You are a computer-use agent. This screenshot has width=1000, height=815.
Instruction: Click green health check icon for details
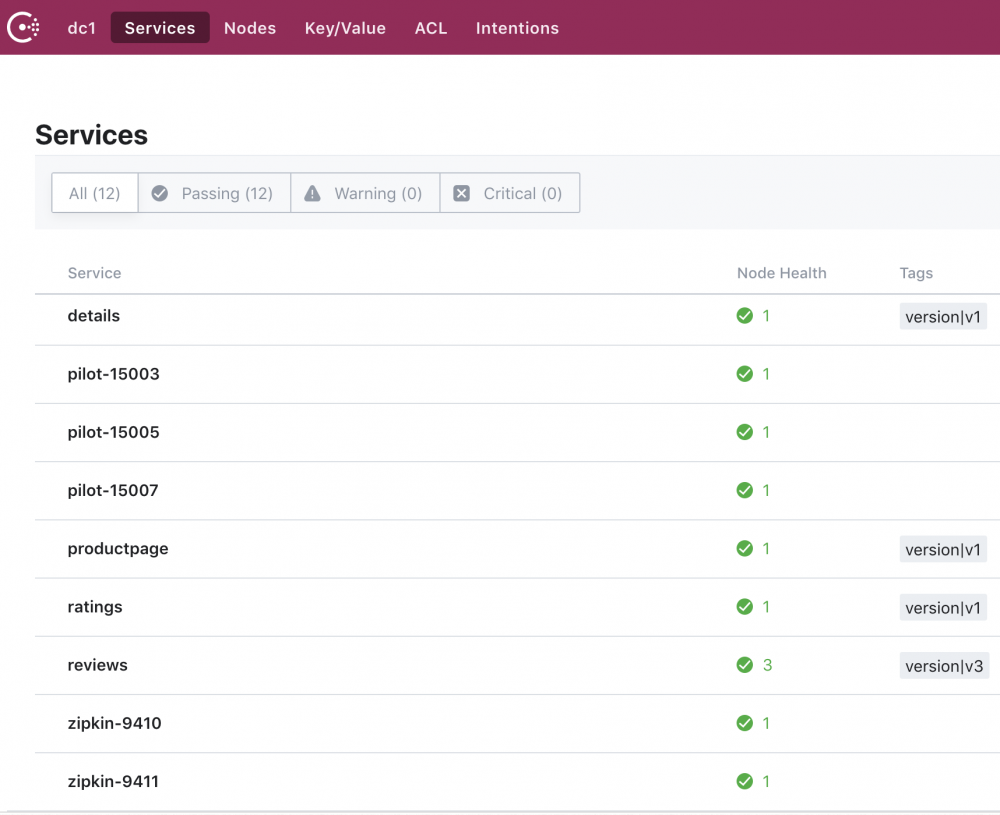pyautogui.click(x=744, y=316)
